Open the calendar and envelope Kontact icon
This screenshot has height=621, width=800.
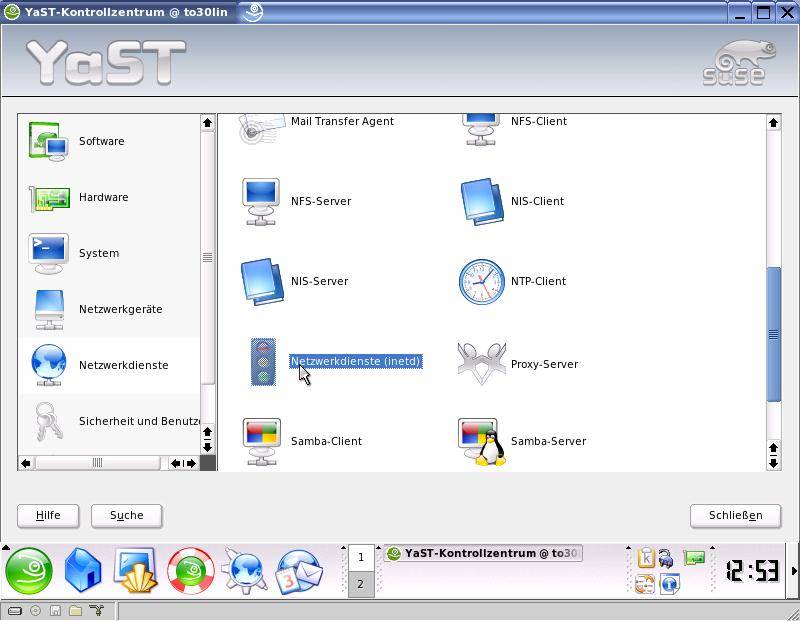[x=299, y=571]
